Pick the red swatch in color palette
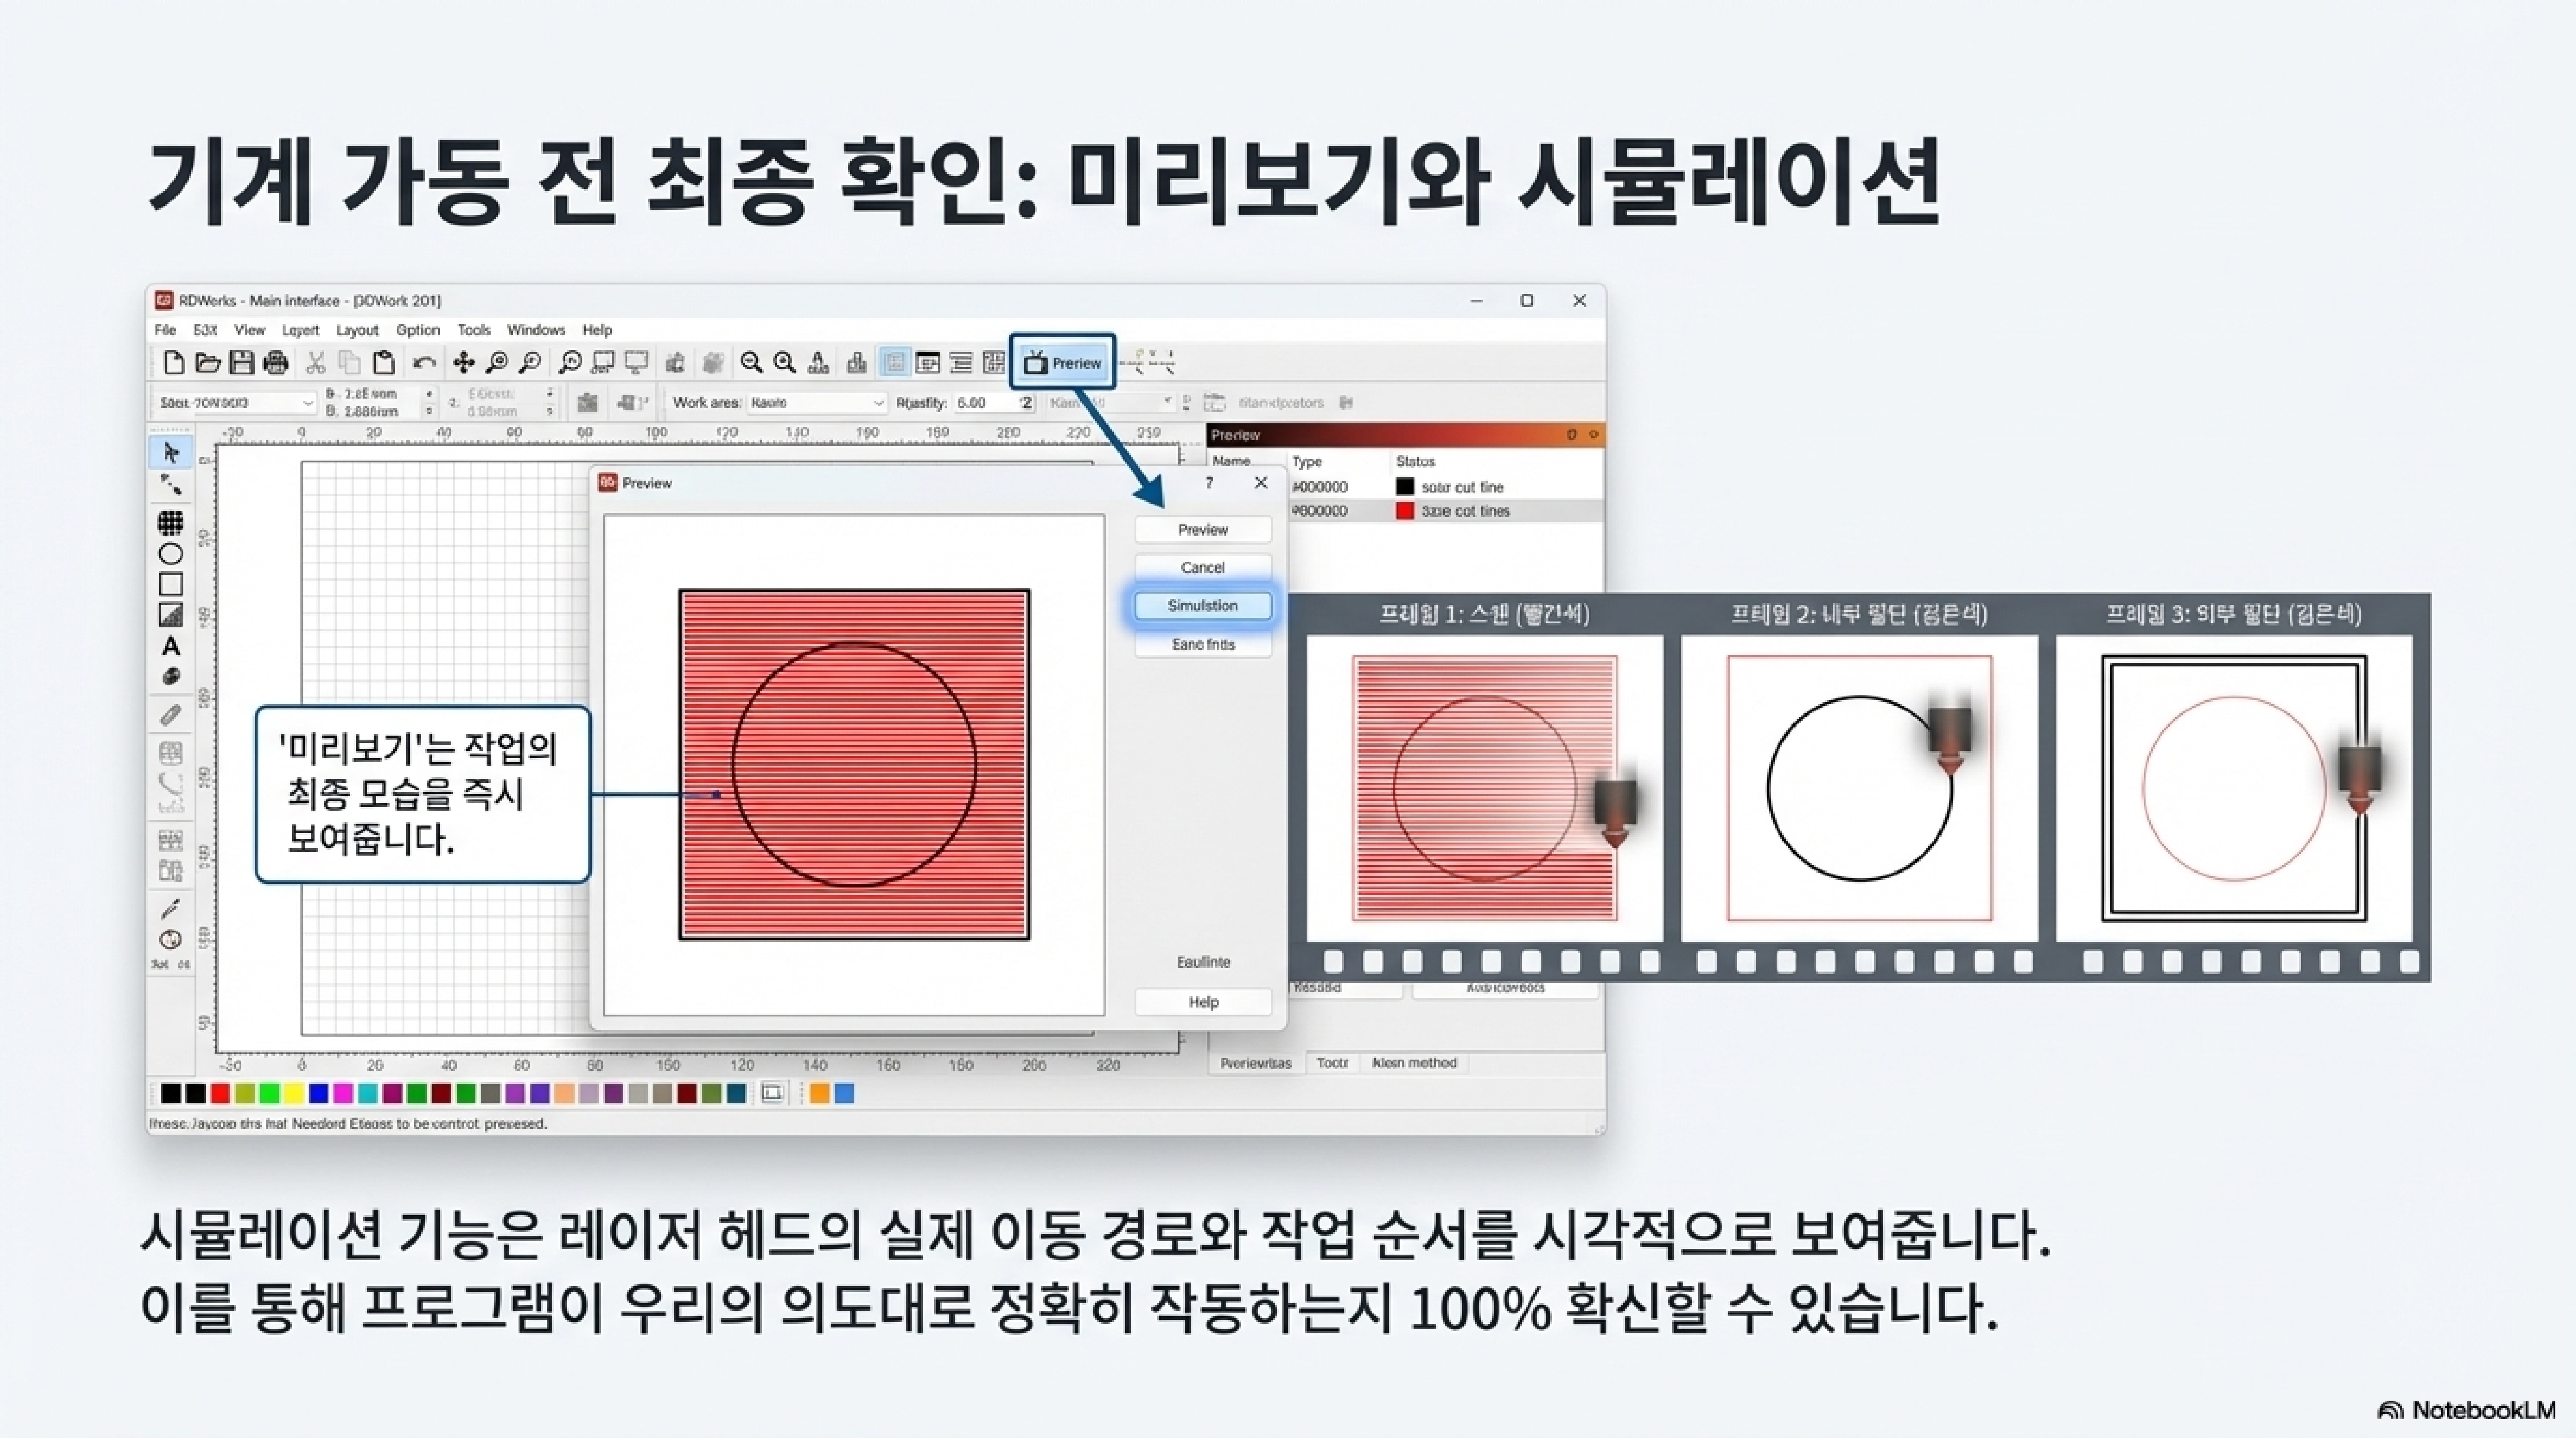This screenshot has height=1438, width=2576. tap(220, 1093)
